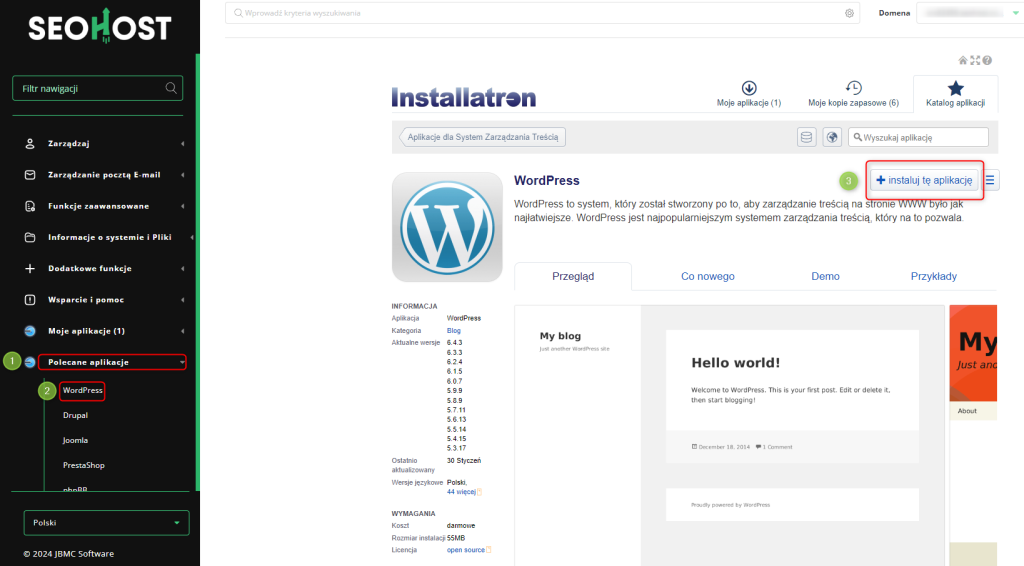Screen dimensions: 1024x566
Task: Focus the Filtr nawigacji input
Action: (97, 88)
